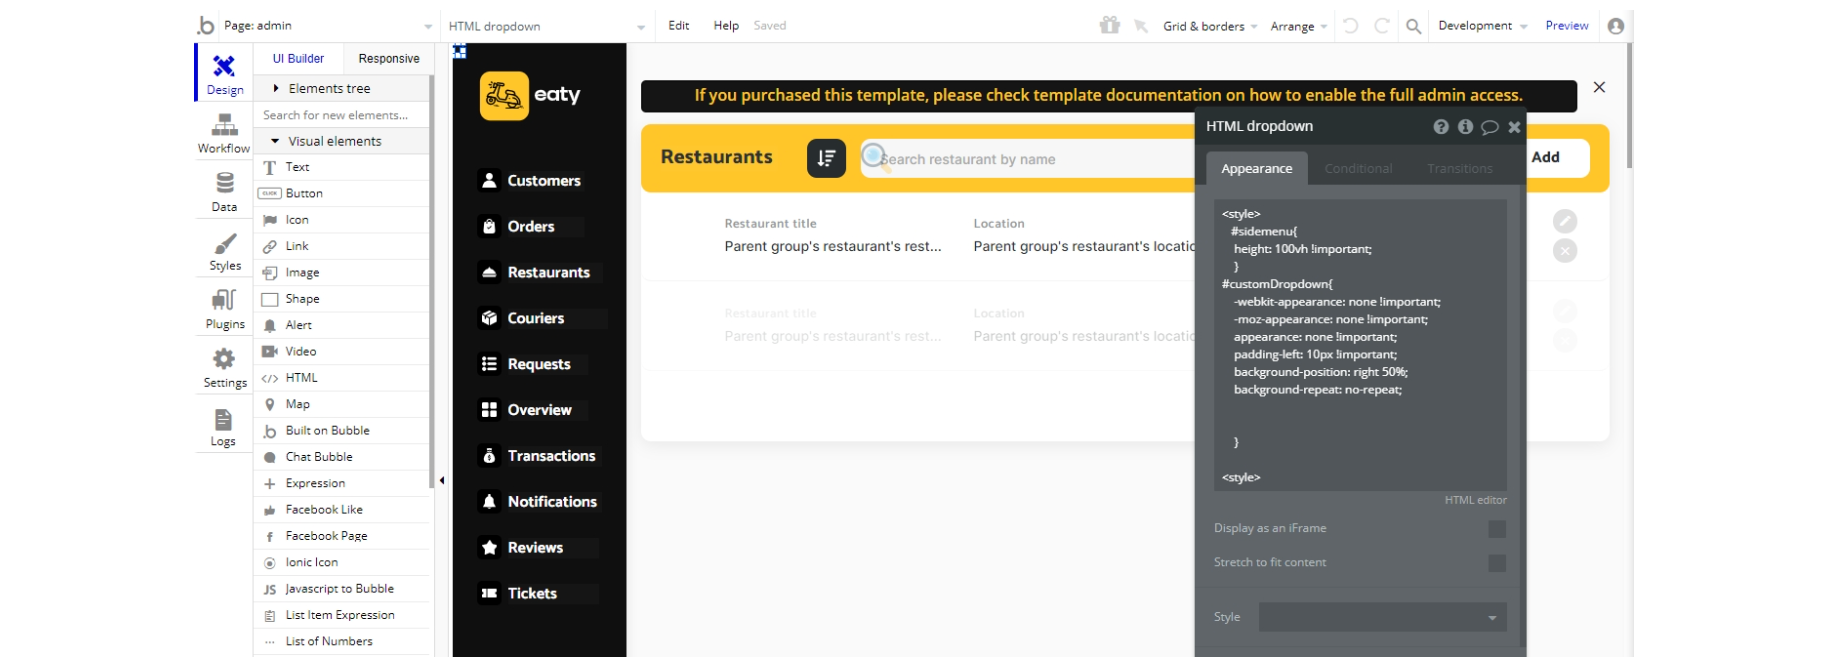Viewport: 1830px width, 670px height.
Task: Open the Plugins icon
Action: pyautogui.click(x=224, y=300)
